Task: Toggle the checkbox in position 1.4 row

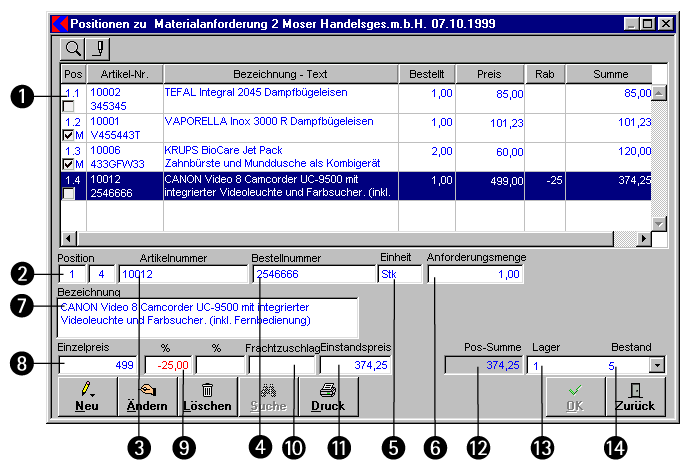Action: point(68,193)
